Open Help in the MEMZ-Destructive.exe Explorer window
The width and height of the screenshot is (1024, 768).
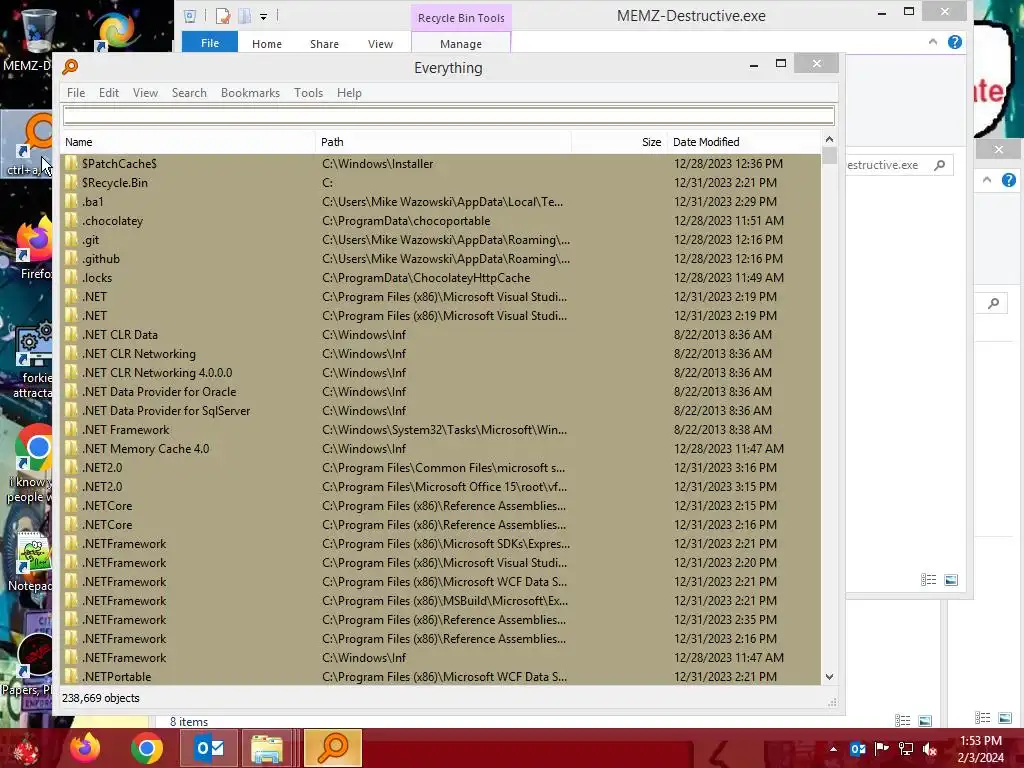(955, 42)
